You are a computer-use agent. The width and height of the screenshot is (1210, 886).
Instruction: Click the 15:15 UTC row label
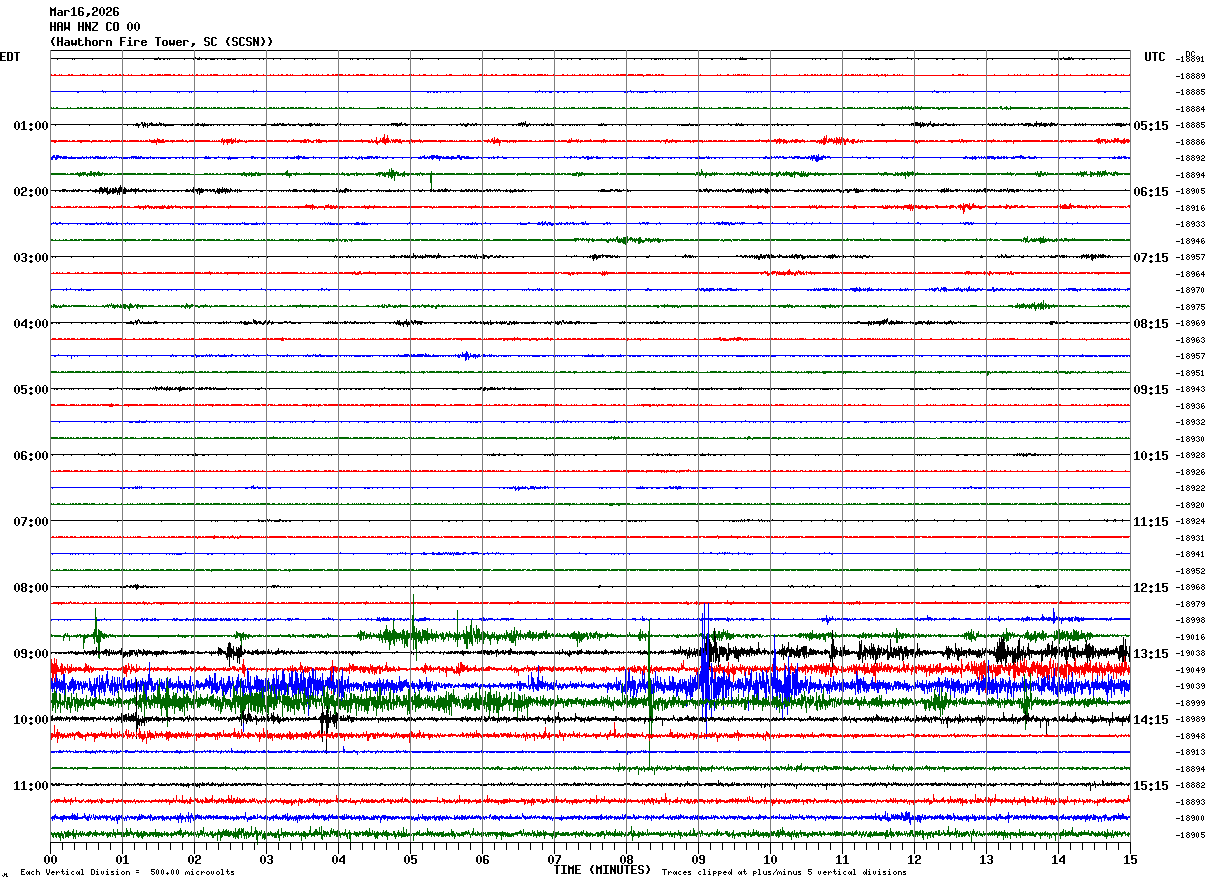pos(1151,786)
